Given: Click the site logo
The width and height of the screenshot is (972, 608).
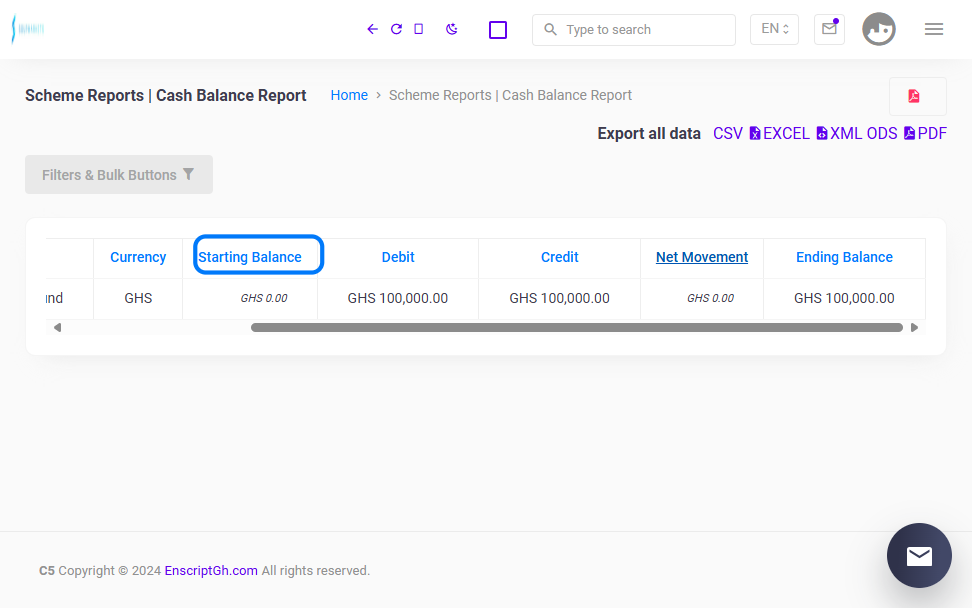Looking at the screenshot, I should pos(28,29).
